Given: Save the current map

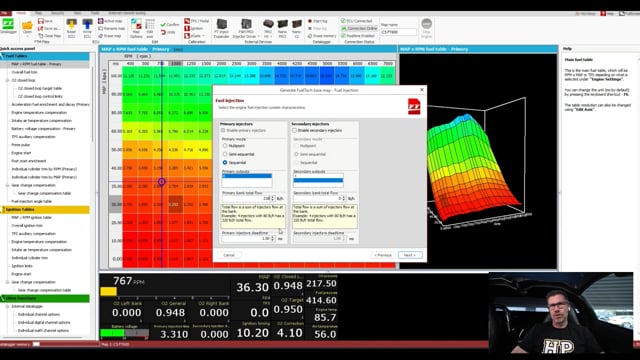Looking at the screenshot, I should tap(46, 21).
